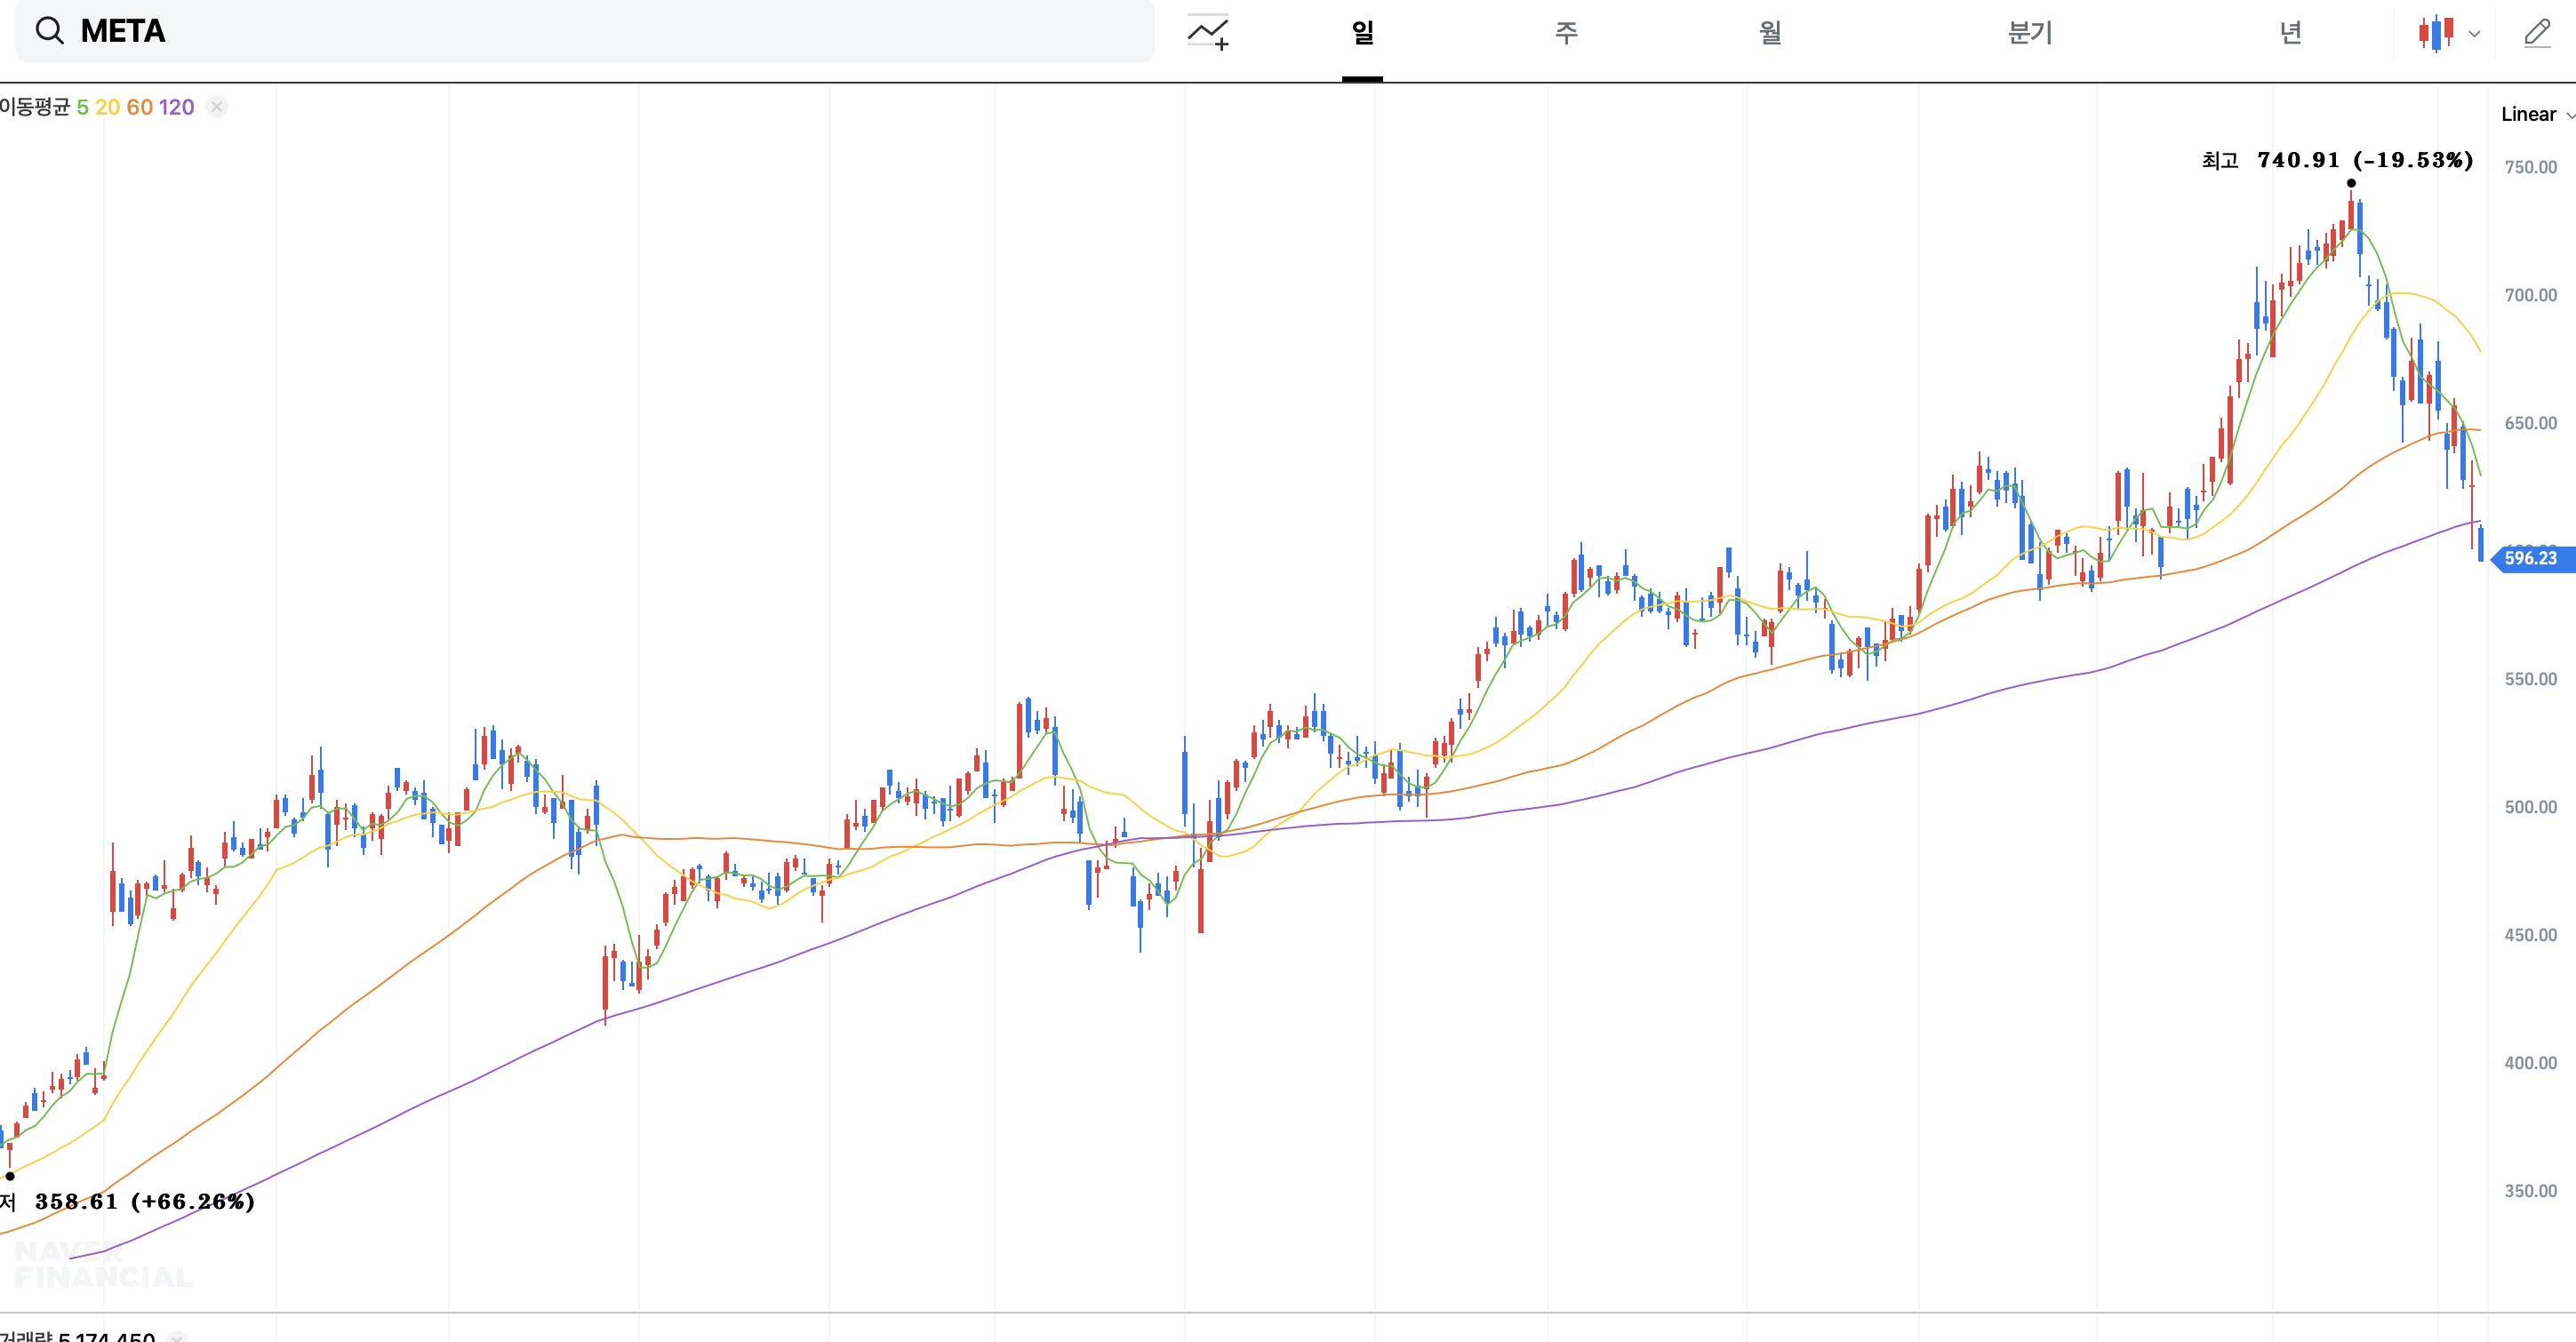Click the 650.00 price axis label
The height and width of the screenshot is (1342, 2576).
point(2530,423)
